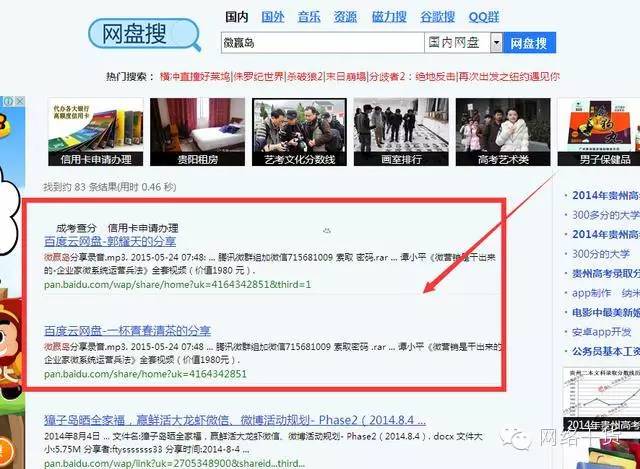Click the 网盘搜 search button

[529, 43]
